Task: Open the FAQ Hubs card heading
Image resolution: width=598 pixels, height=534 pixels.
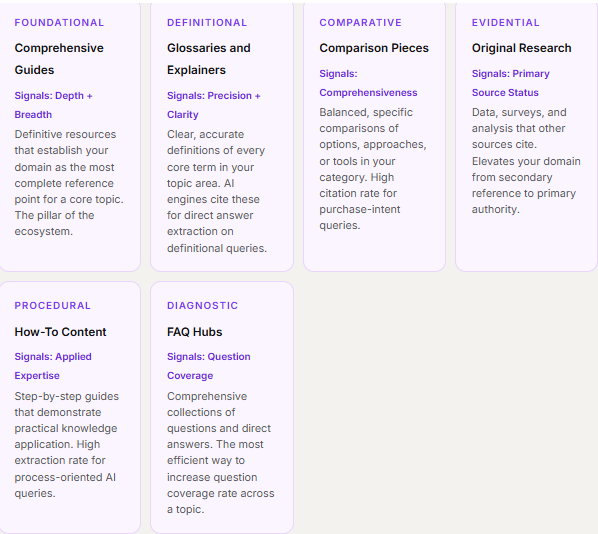Action: coord(195,332)
